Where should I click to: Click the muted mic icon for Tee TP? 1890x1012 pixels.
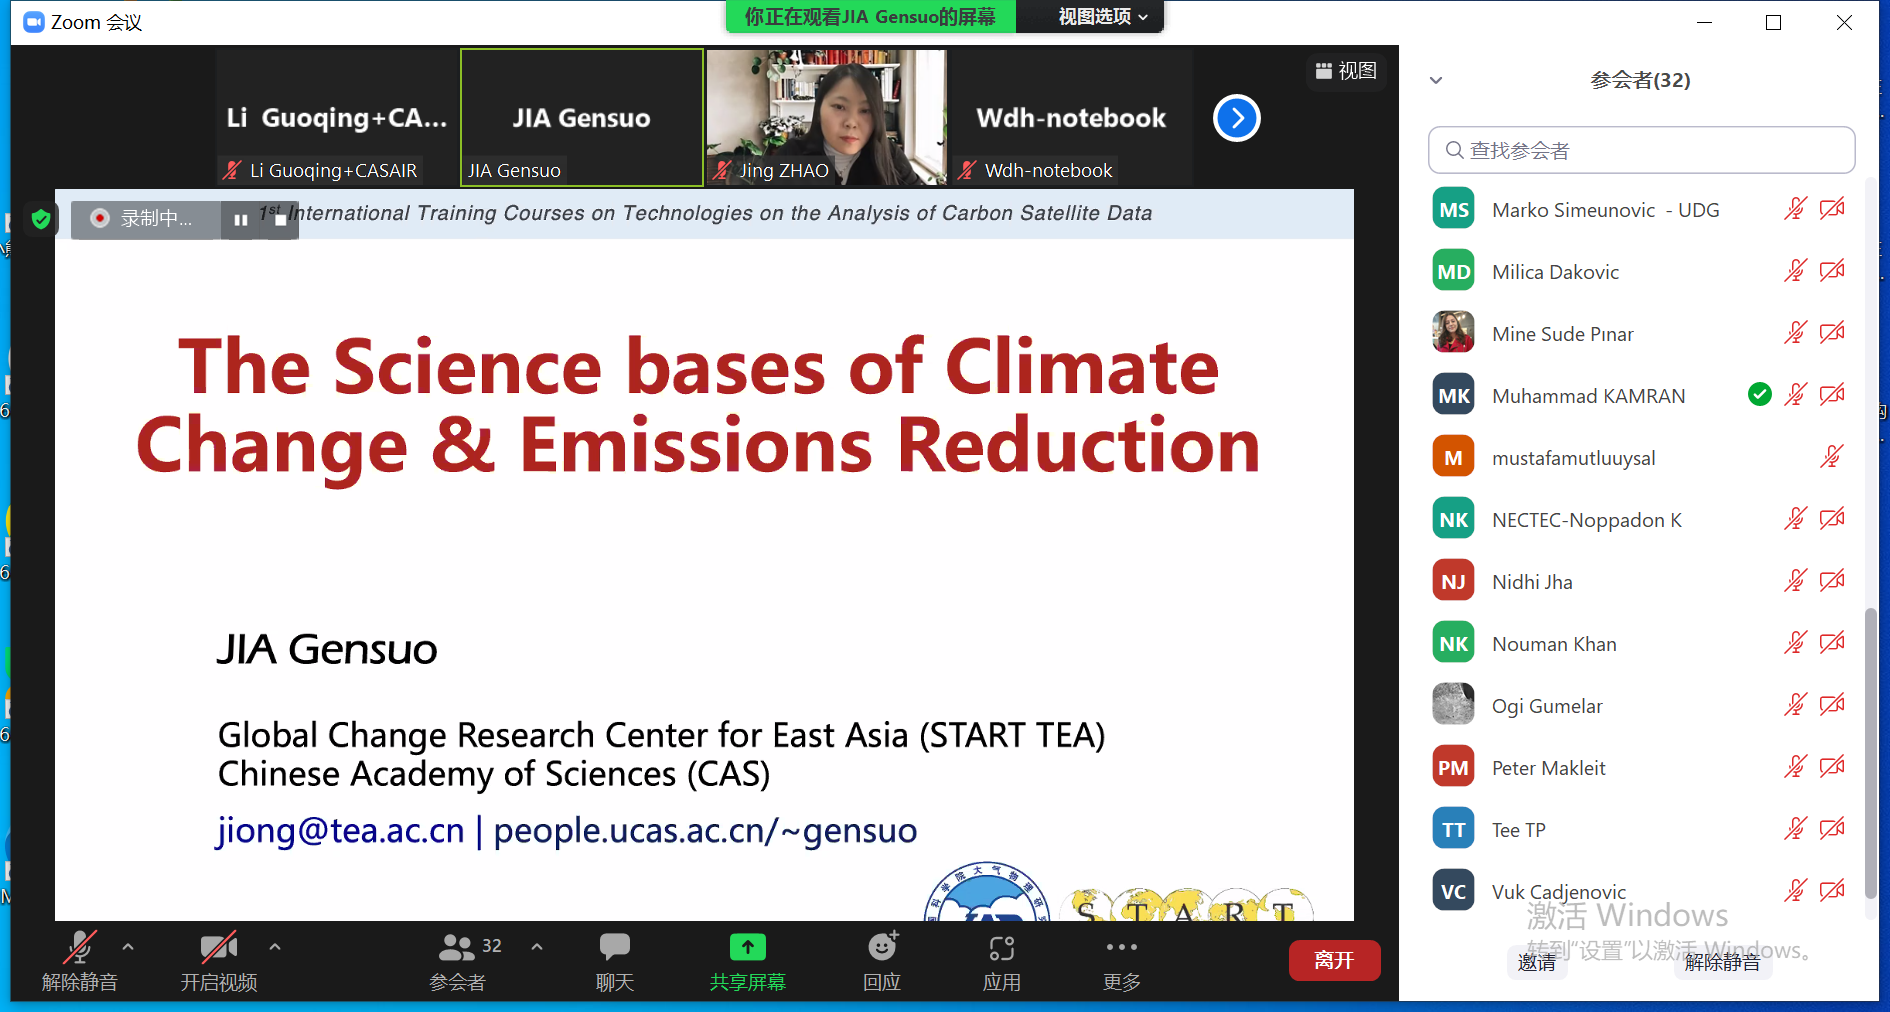click(1795, 829)
